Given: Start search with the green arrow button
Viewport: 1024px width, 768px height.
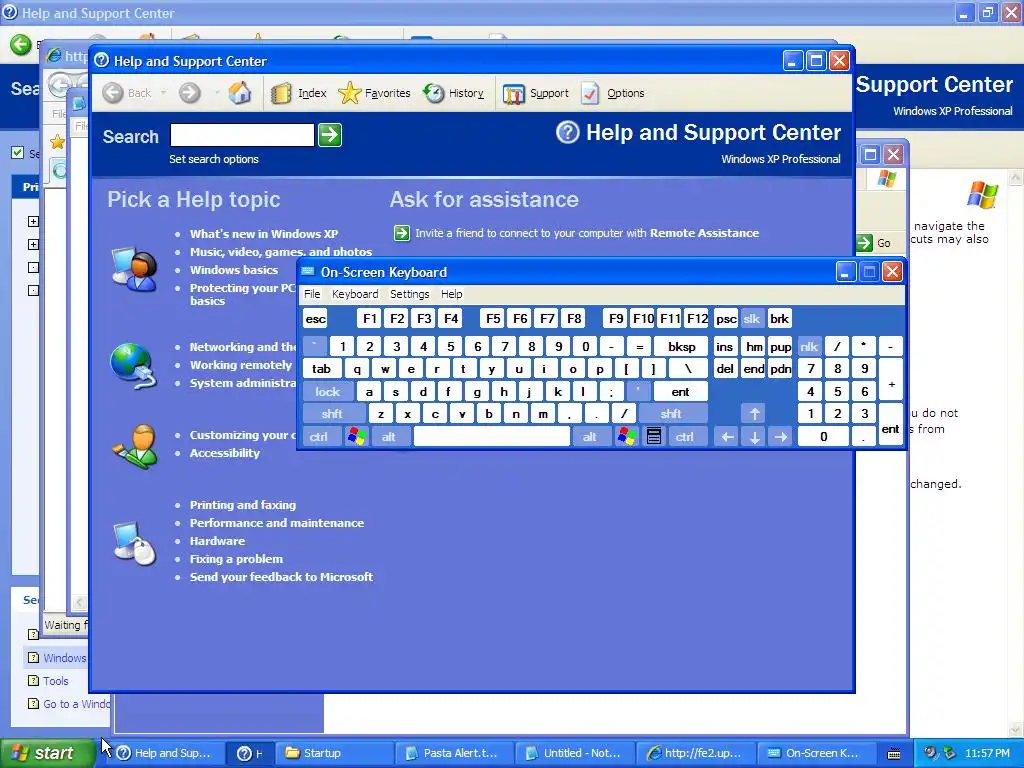Looking at the screenshot, I should tap(330, 135).
